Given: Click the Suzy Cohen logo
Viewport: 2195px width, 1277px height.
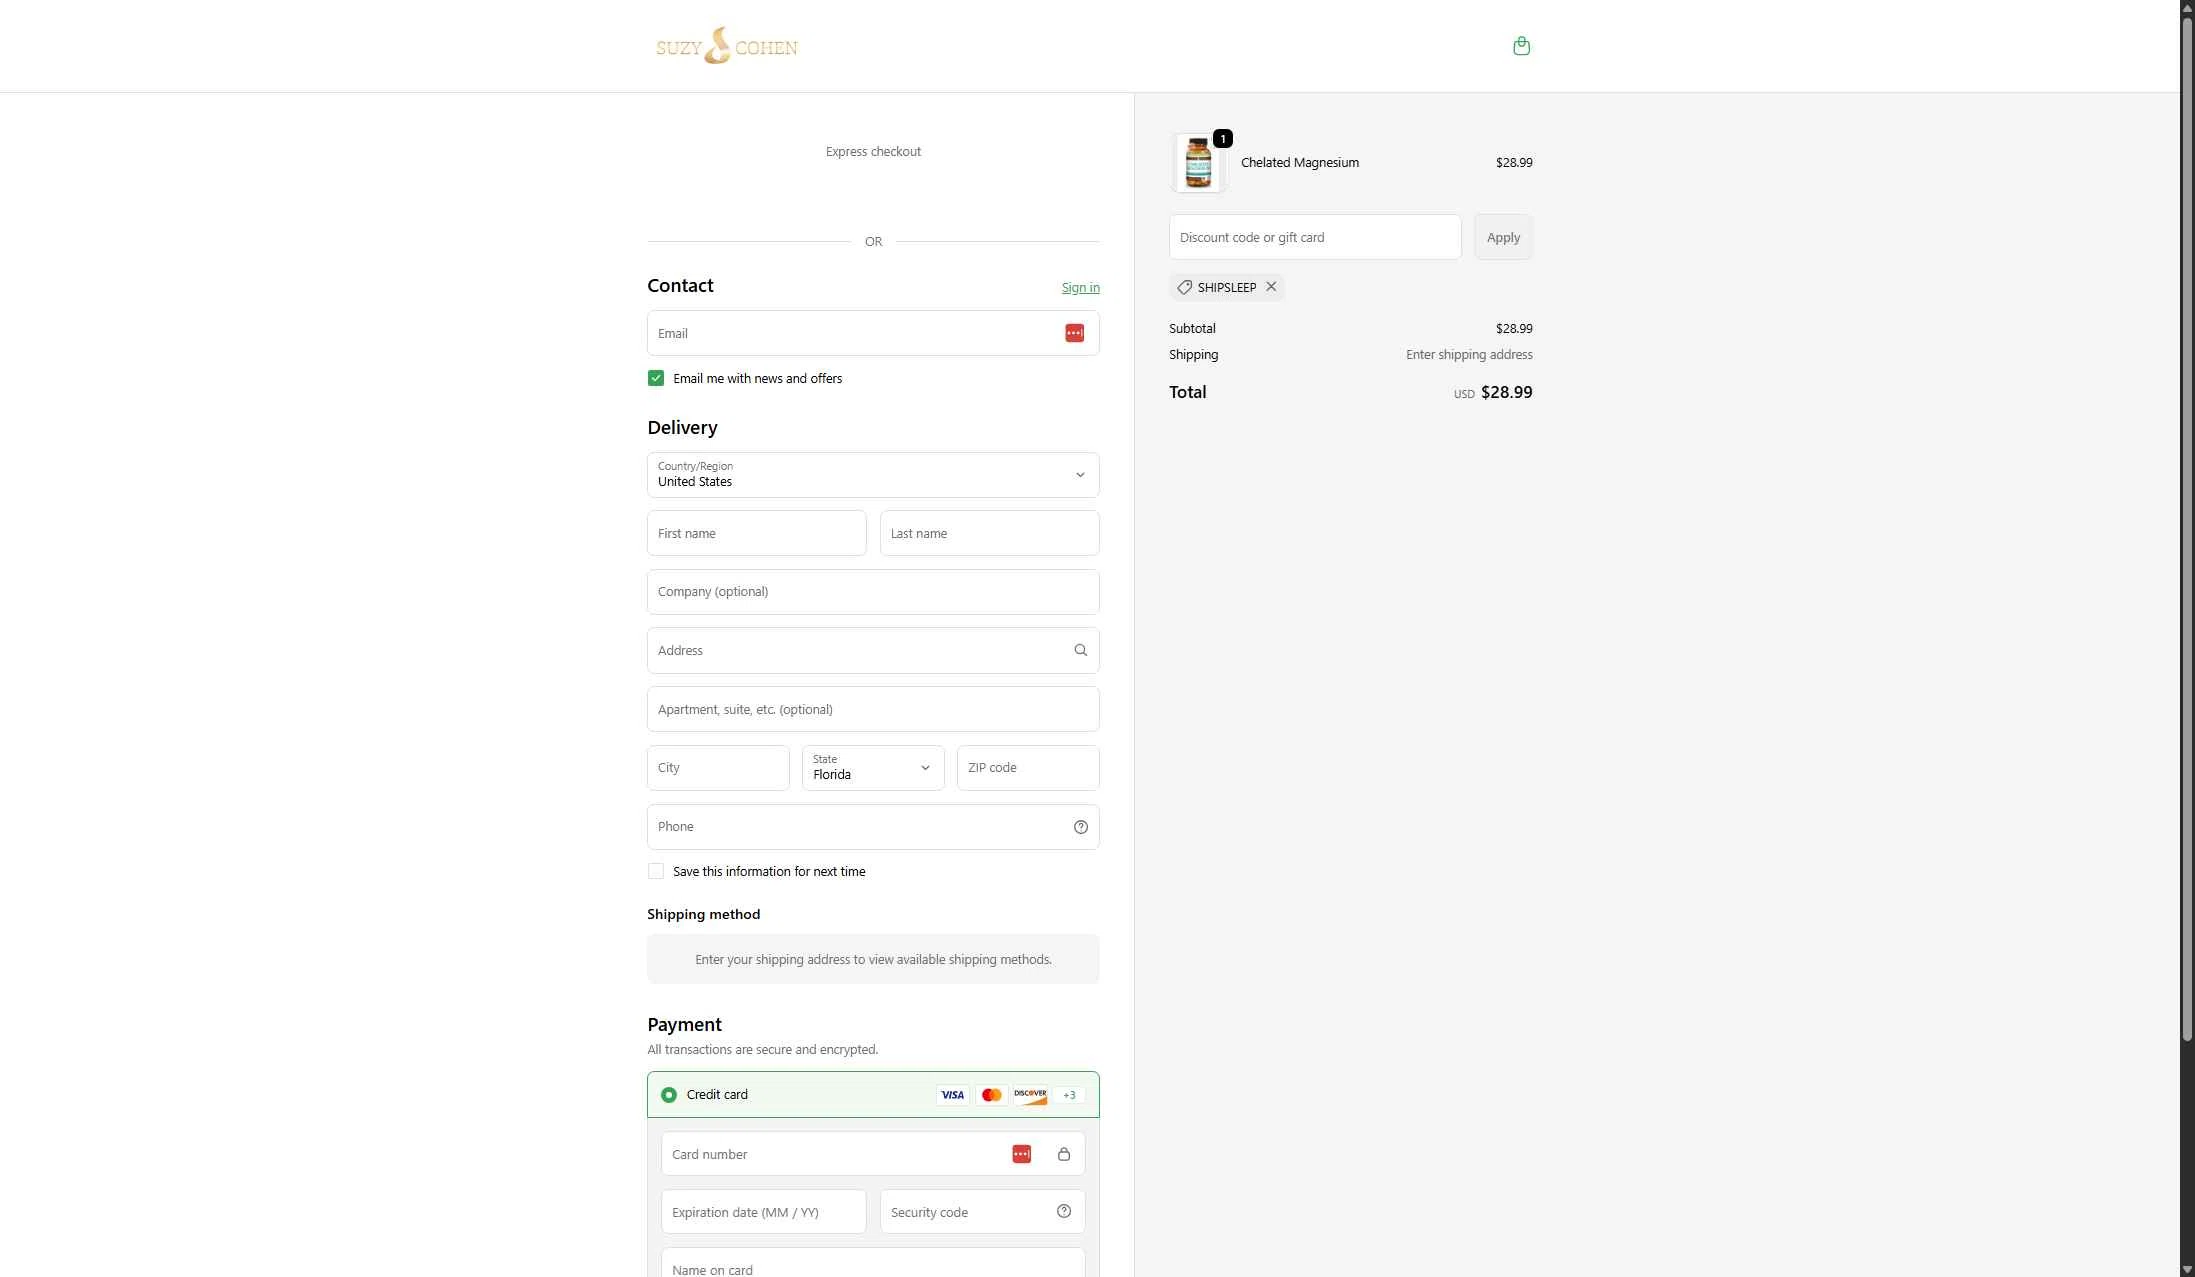Looking at the screenshot, I should 726,45.
